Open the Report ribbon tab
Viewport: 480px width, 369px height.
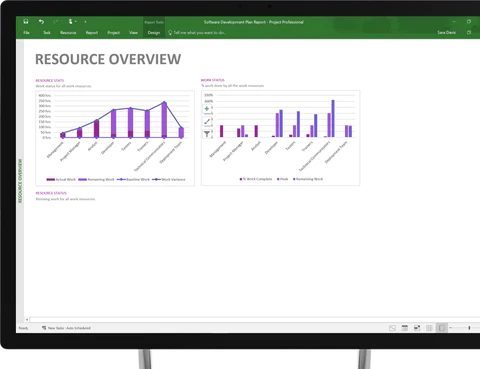[x=92, y=33]
